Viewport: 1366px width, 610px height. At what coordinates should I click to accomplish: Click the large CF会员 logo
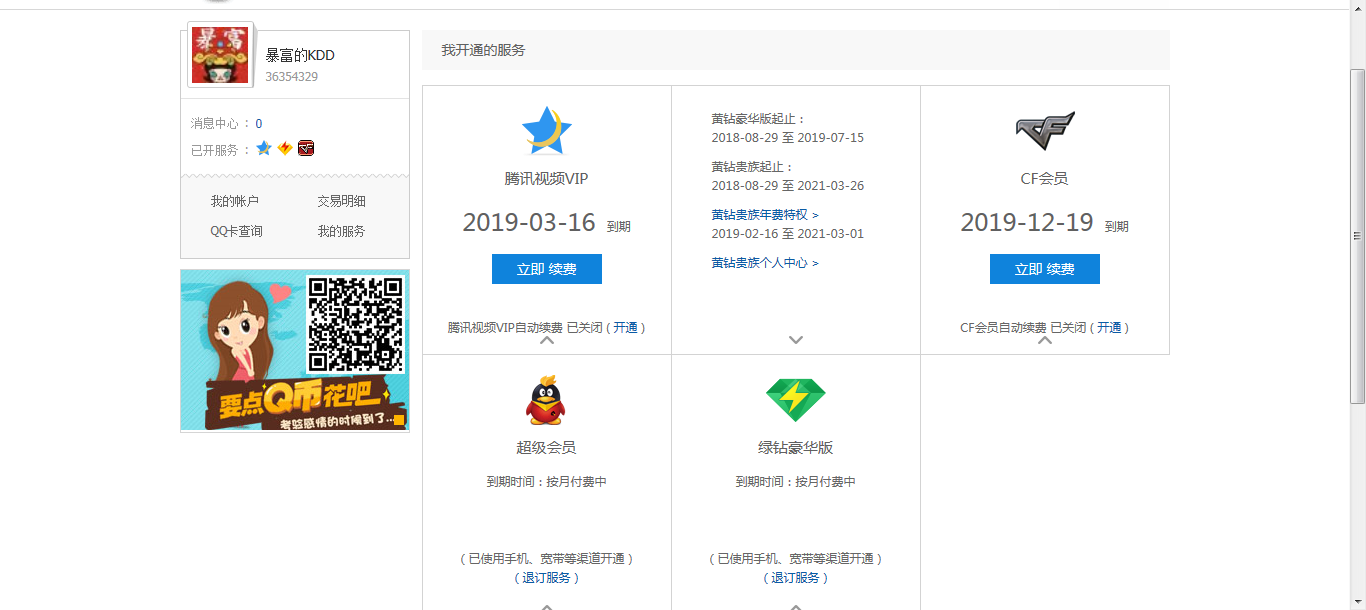click(1045, 131)
